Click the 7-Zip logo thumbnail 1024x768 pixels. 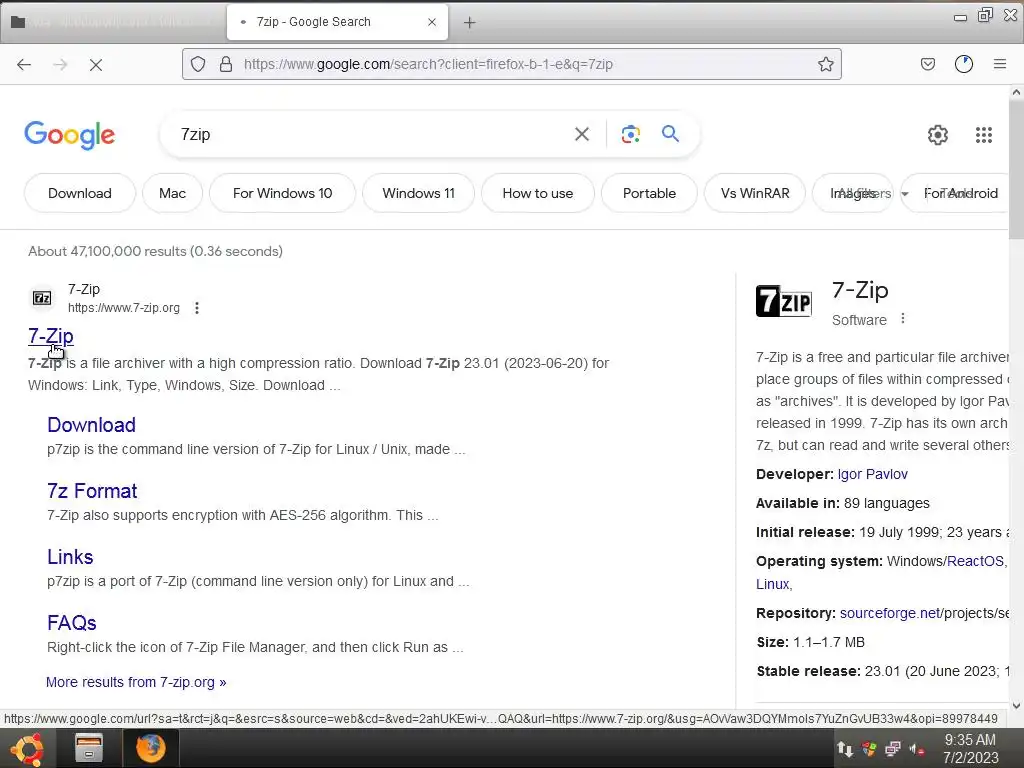pyautogui.click(x=784, y=301)
